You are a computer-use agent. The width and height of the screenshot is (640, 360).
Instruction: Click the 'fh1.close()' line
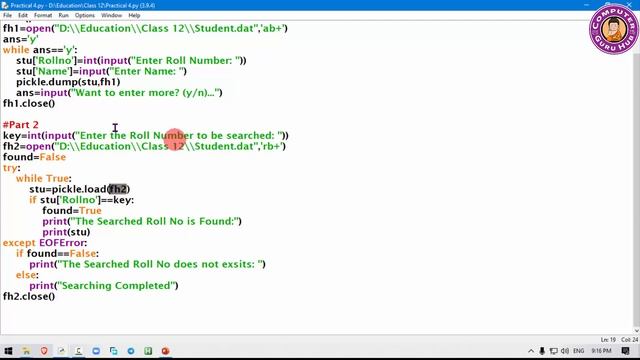pos(29,103)
